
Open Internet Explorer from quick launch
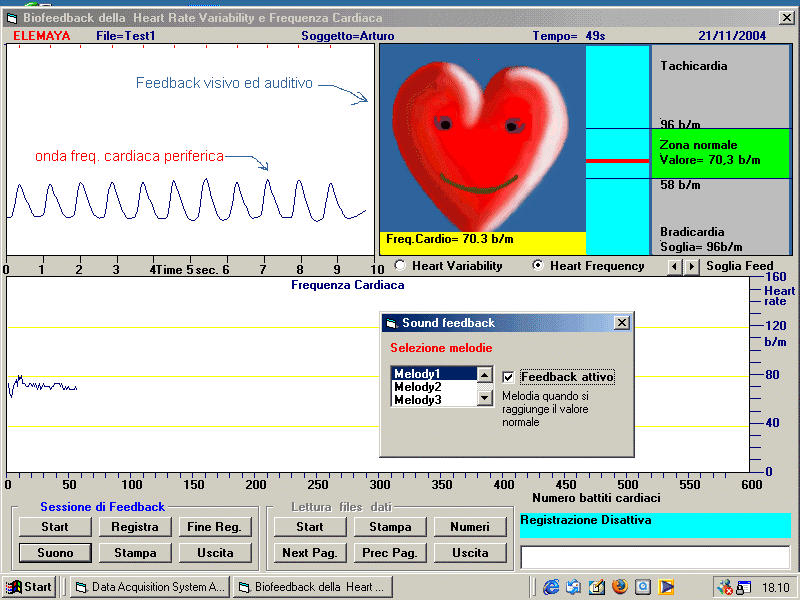551,587
